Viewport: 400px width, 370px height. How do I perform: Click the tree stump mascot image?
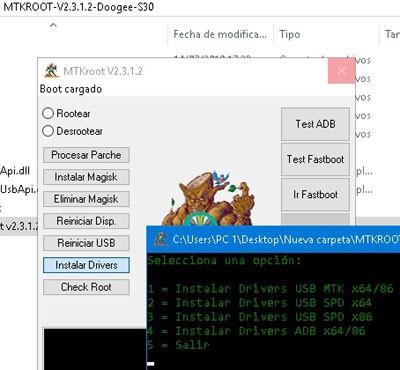point(208,198)
